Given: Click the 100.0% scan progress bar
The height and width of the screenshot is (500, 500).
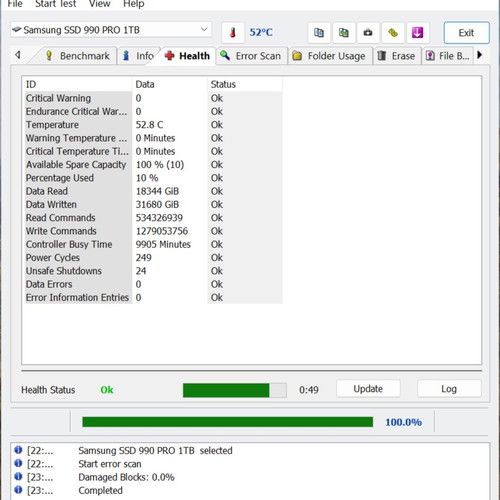Looking at the screenshot, I should (228, 422).
